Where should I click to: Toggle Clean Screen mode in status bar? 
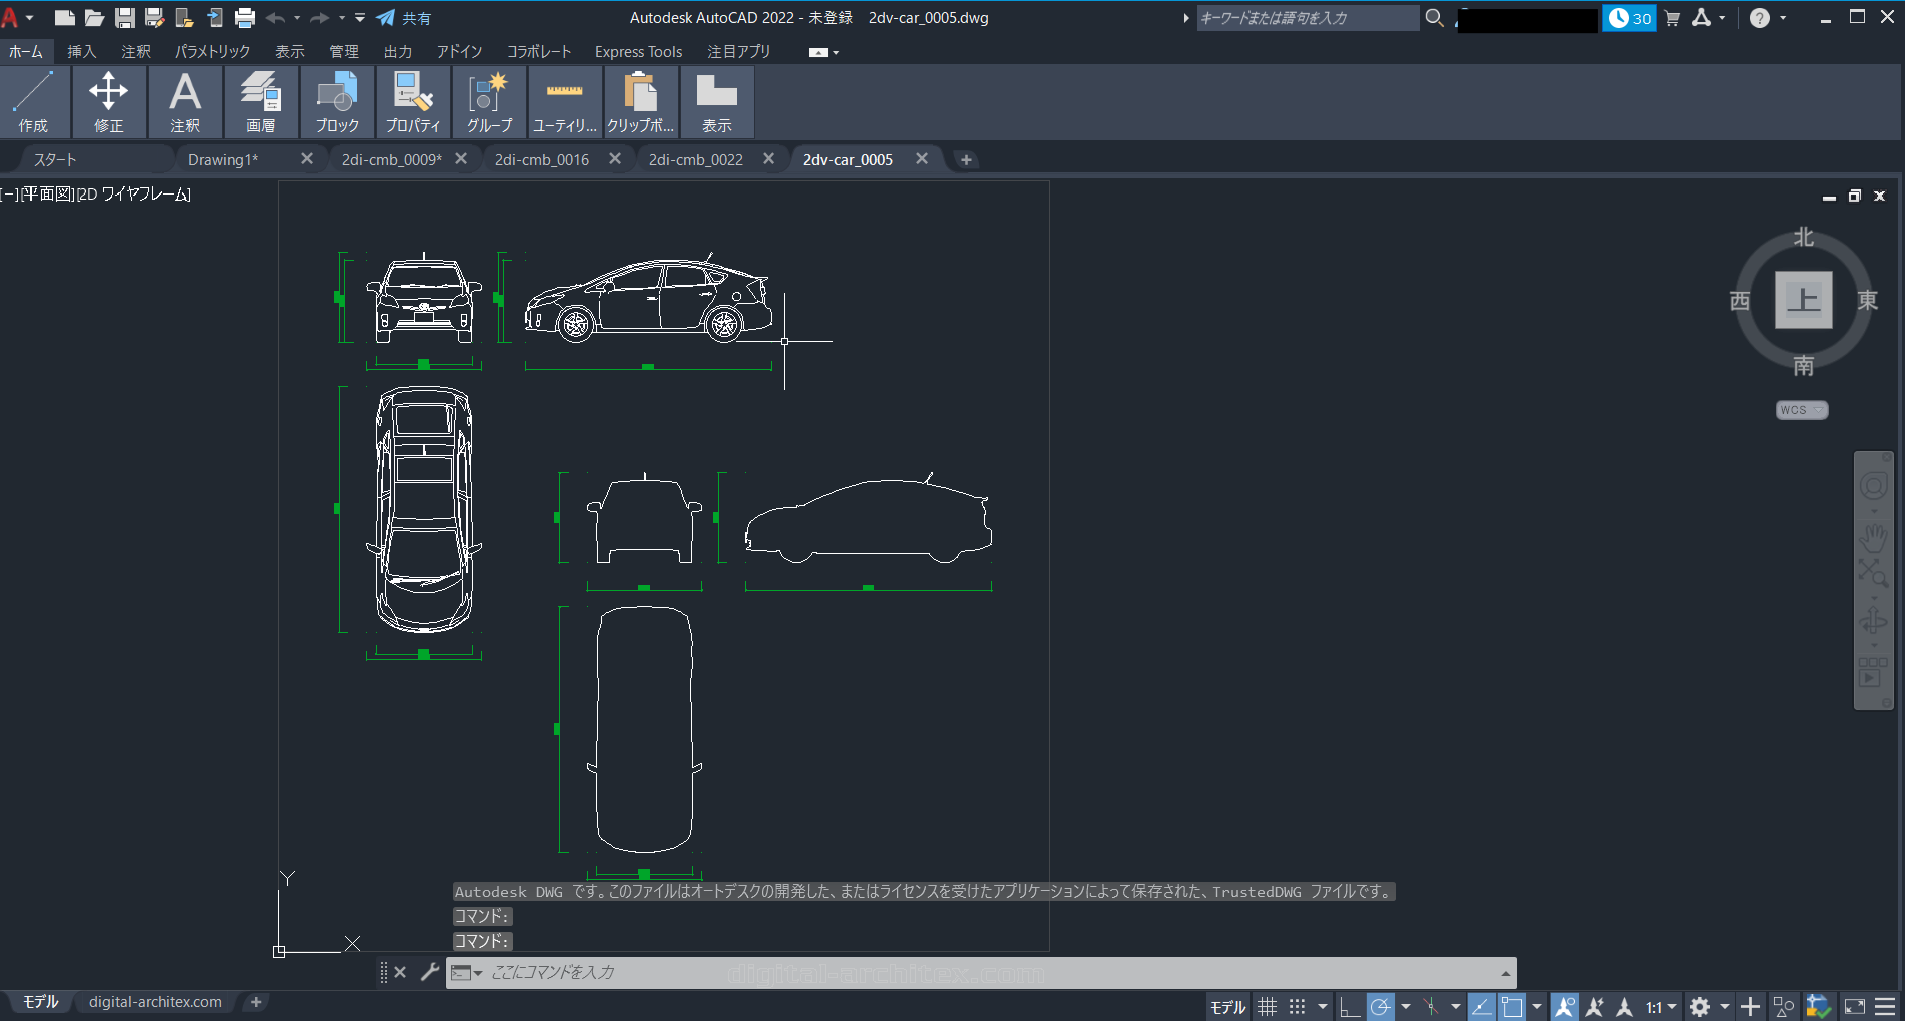pos(1855,1007)
